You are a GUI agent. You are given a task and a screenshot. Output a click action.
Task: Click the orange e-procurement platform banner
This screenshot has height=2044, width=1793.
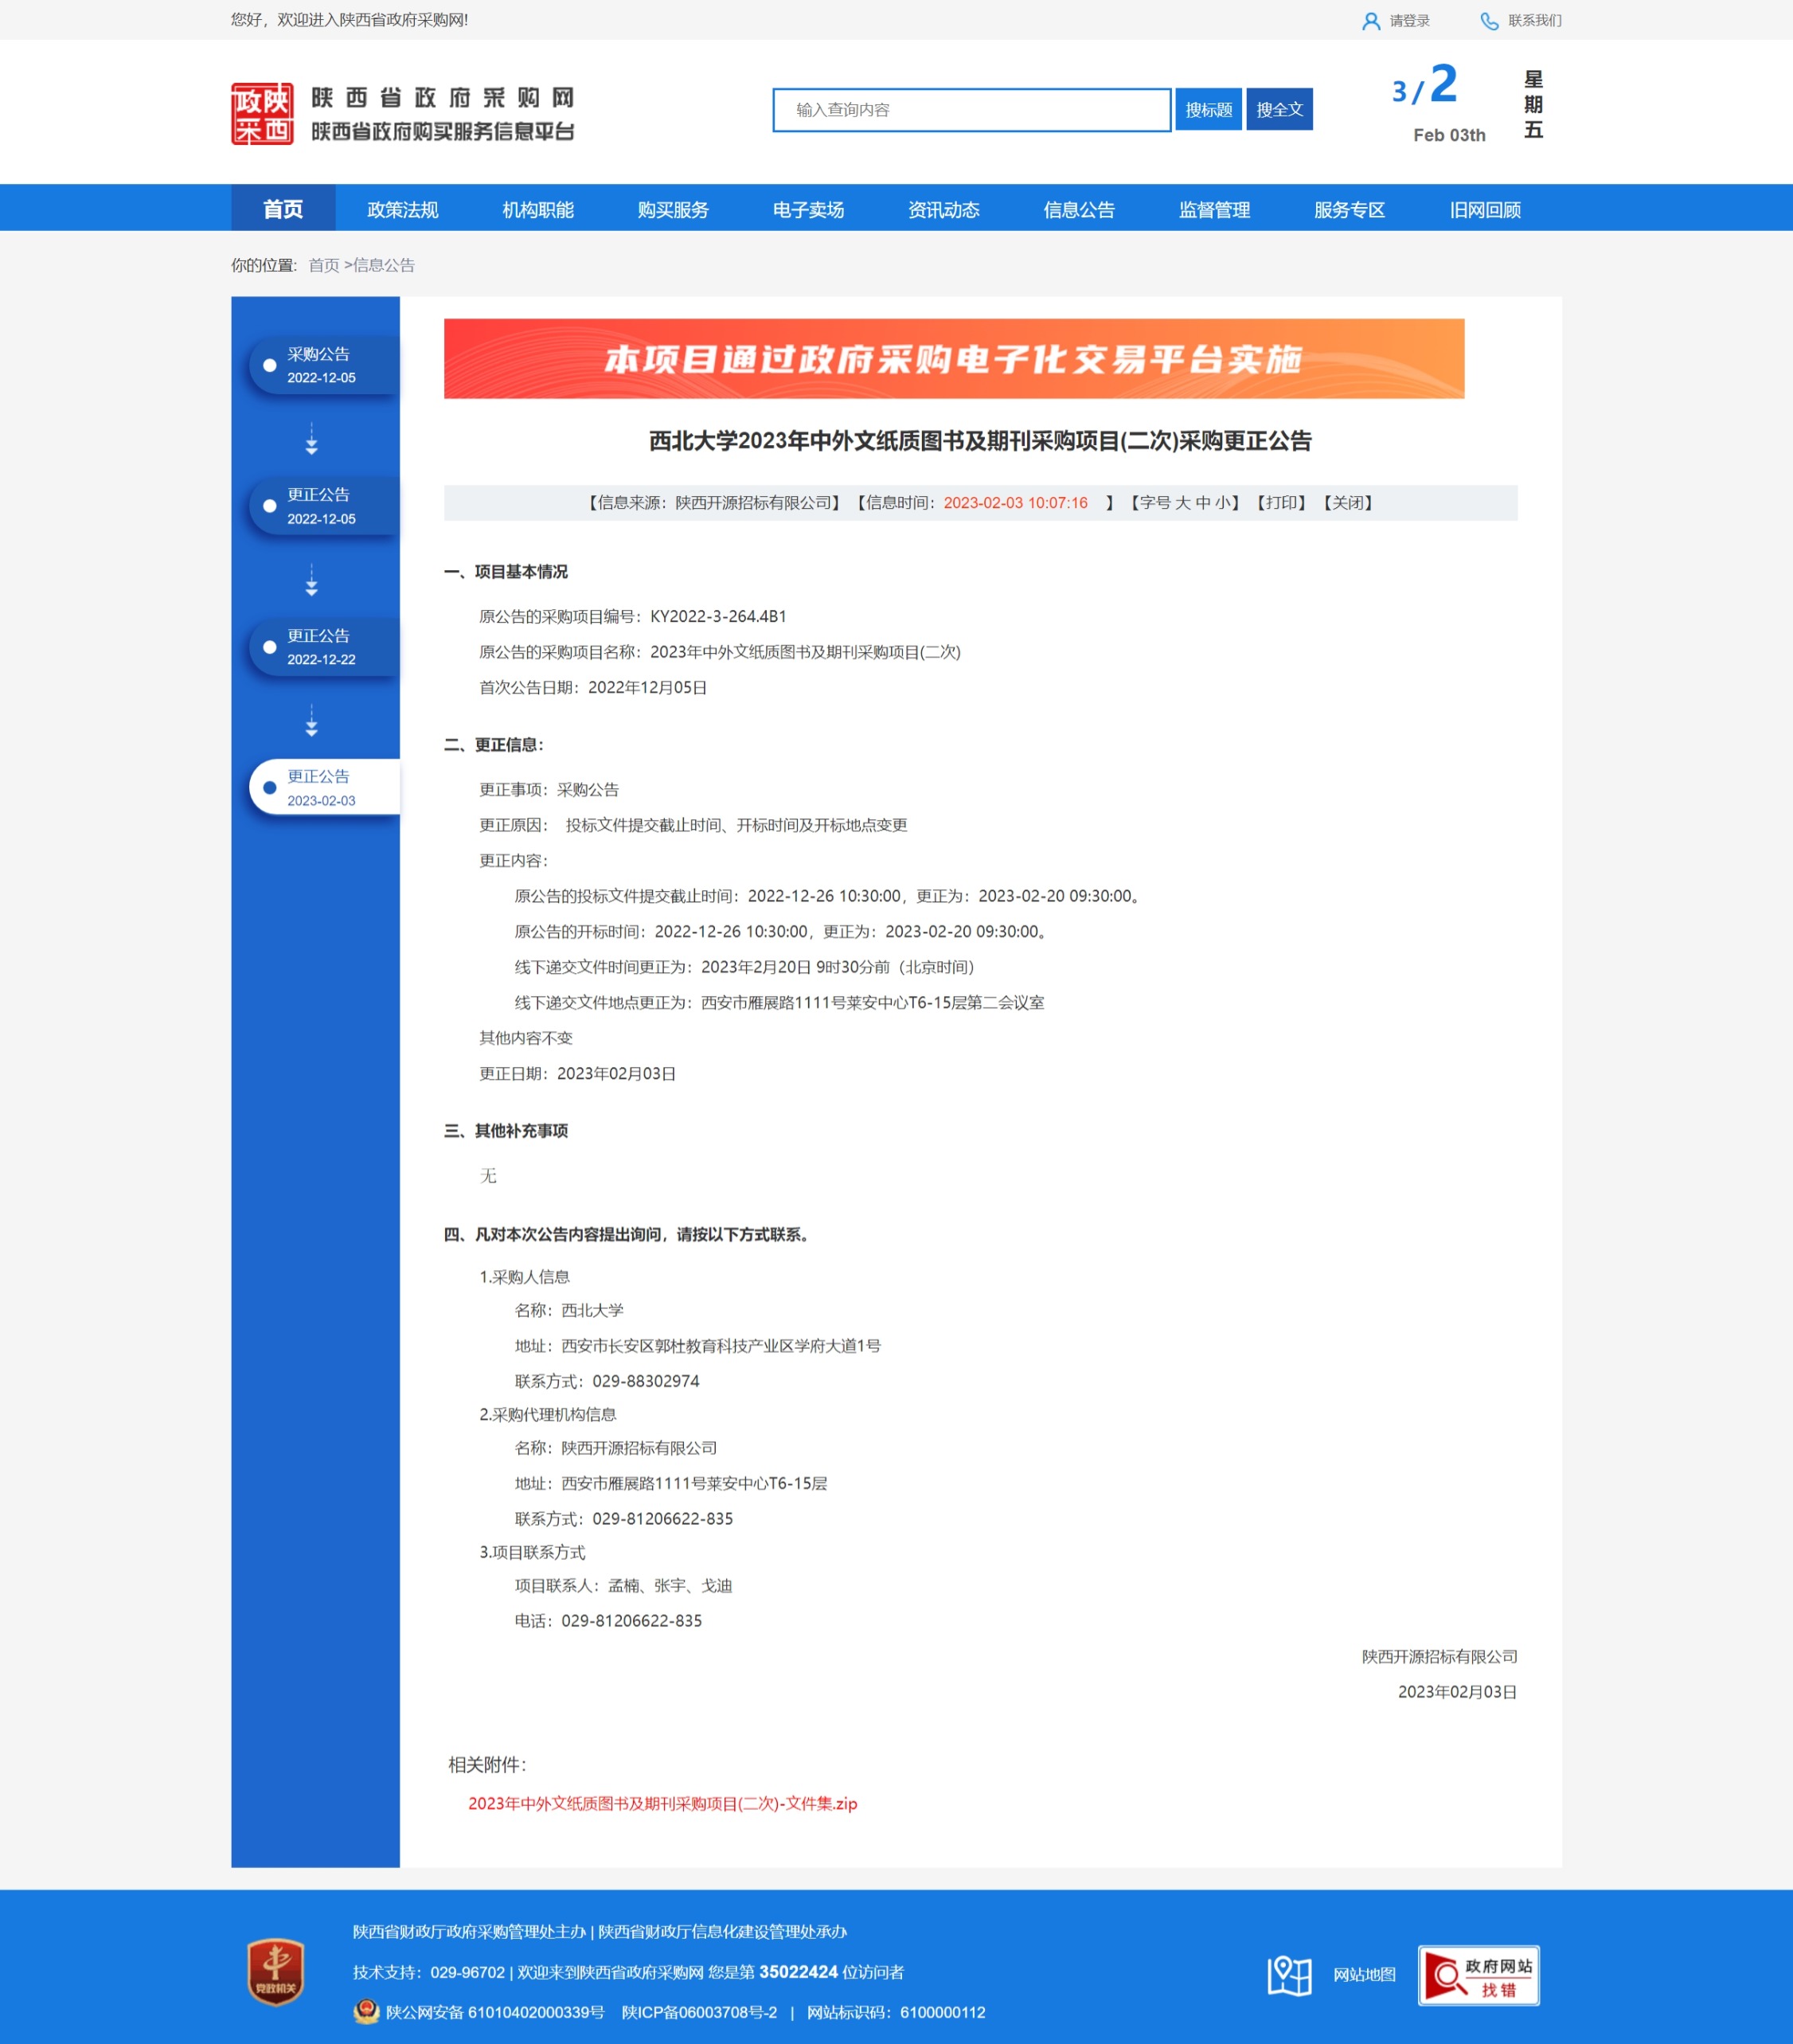(953, 359)
